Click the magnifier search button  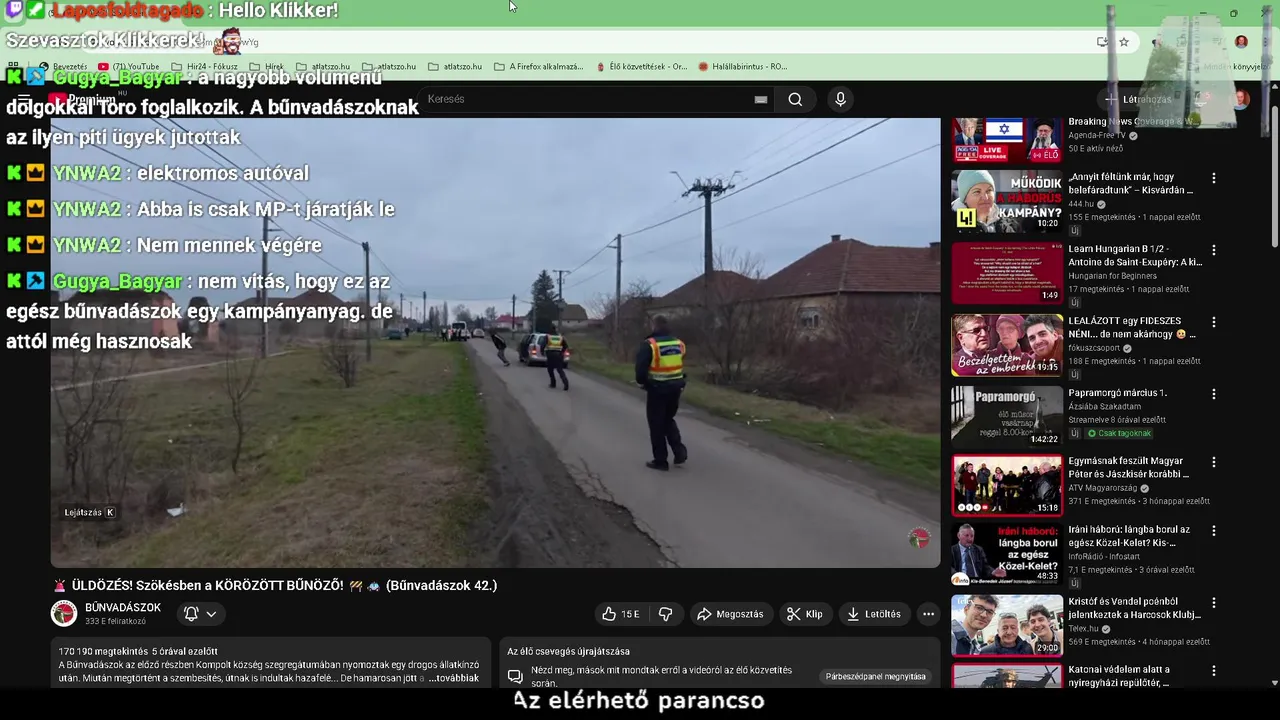click(795, 99)
